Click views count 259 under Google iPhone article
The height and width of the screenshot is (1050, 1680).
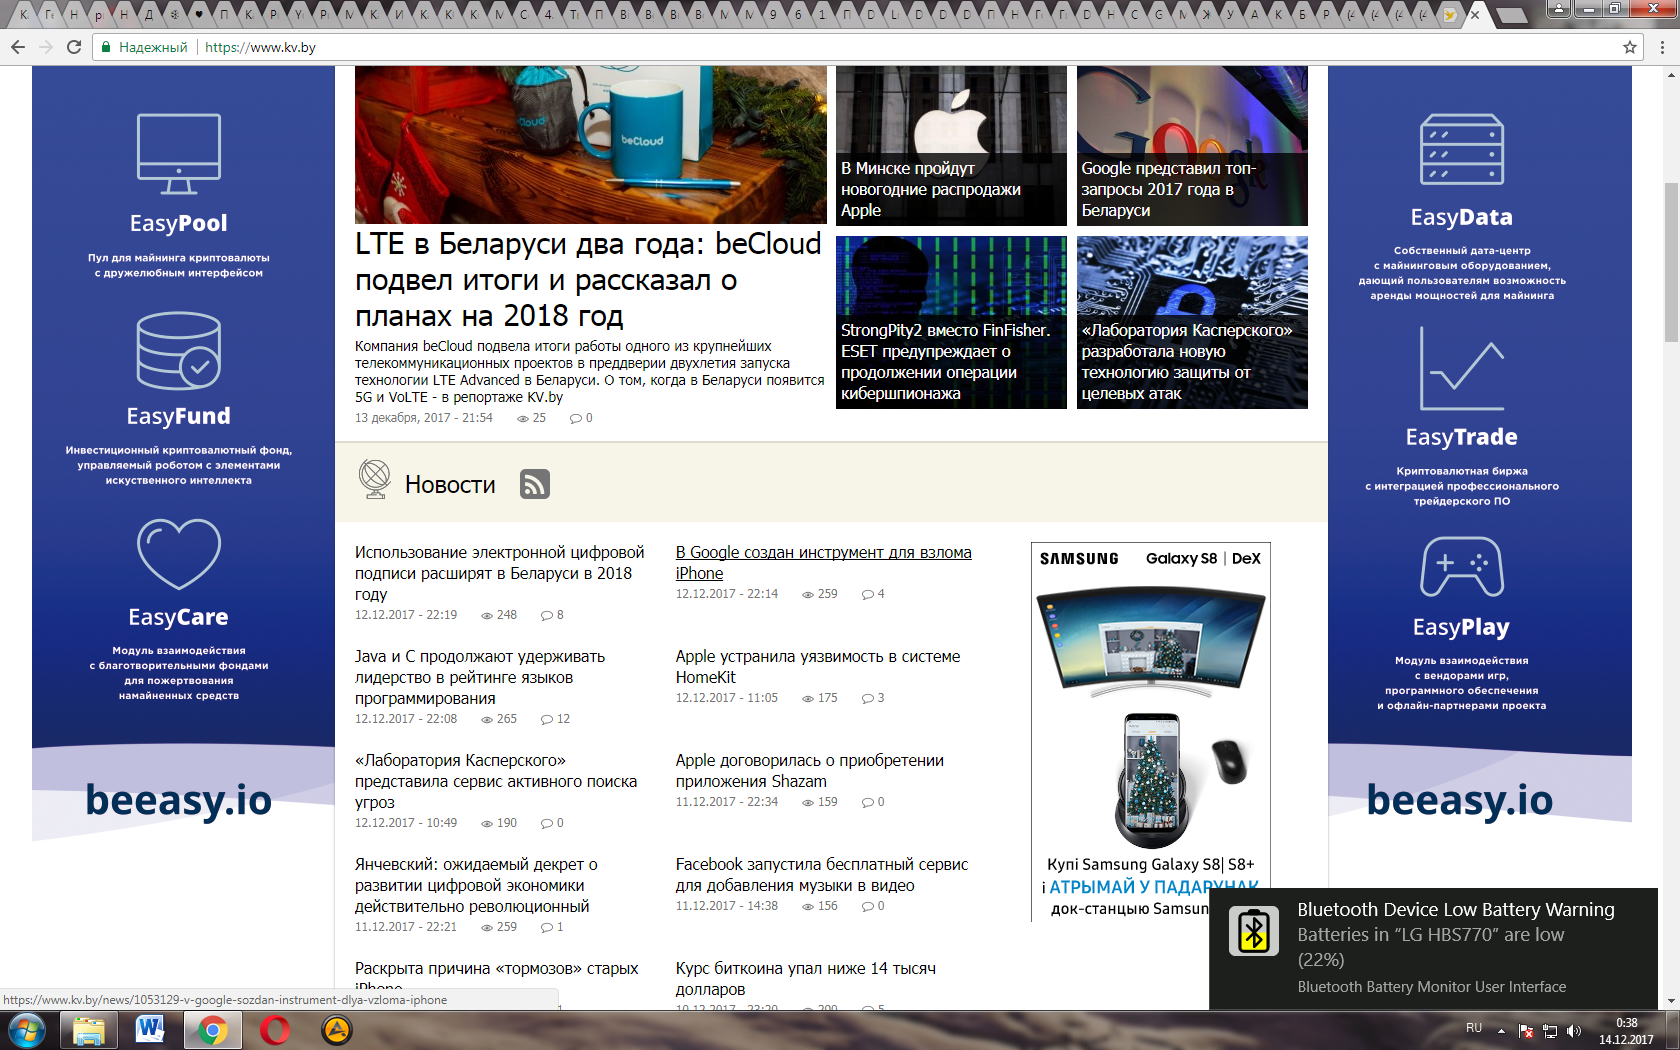820,594
